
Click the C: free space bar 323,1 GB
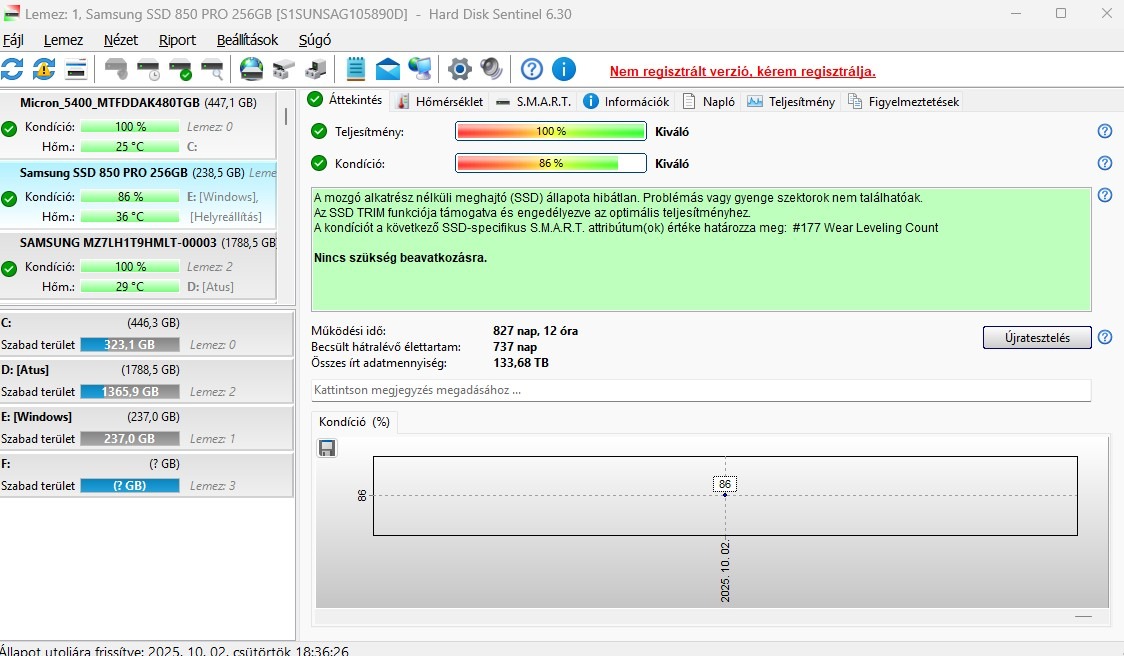(130, 345)
